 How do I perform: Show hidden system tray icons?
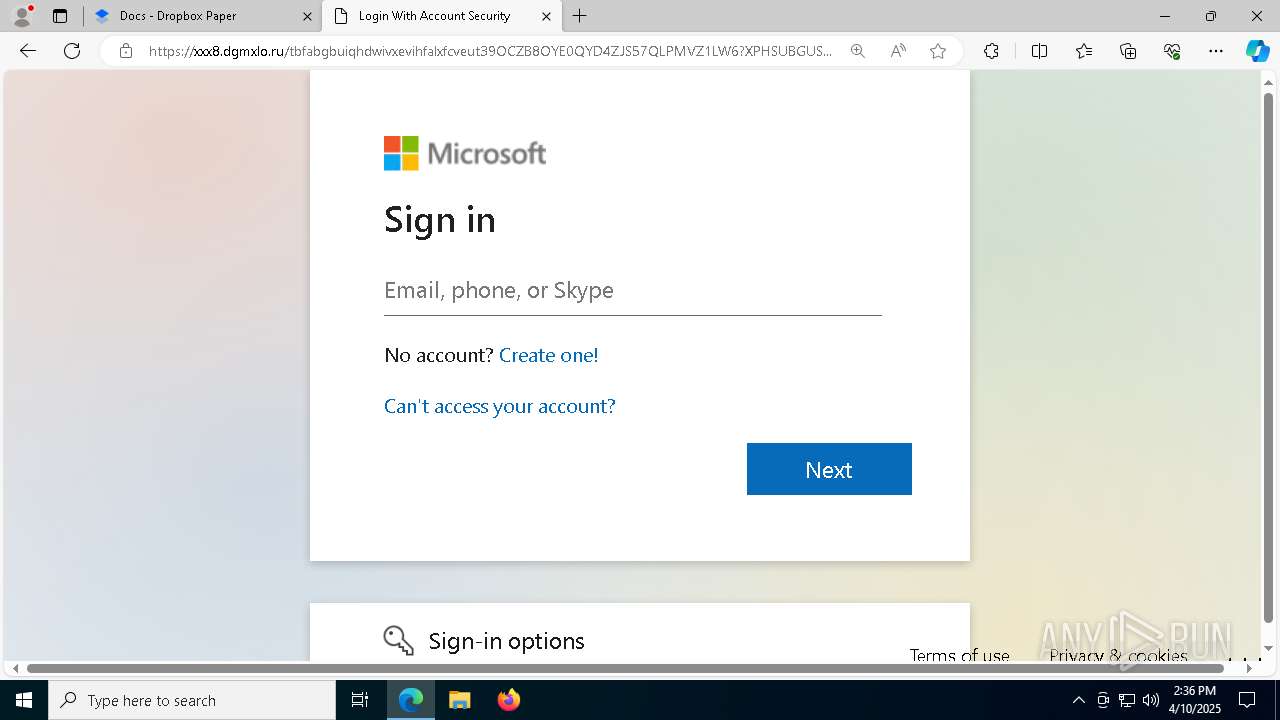pyautogui.click(x=1078, y=700)
